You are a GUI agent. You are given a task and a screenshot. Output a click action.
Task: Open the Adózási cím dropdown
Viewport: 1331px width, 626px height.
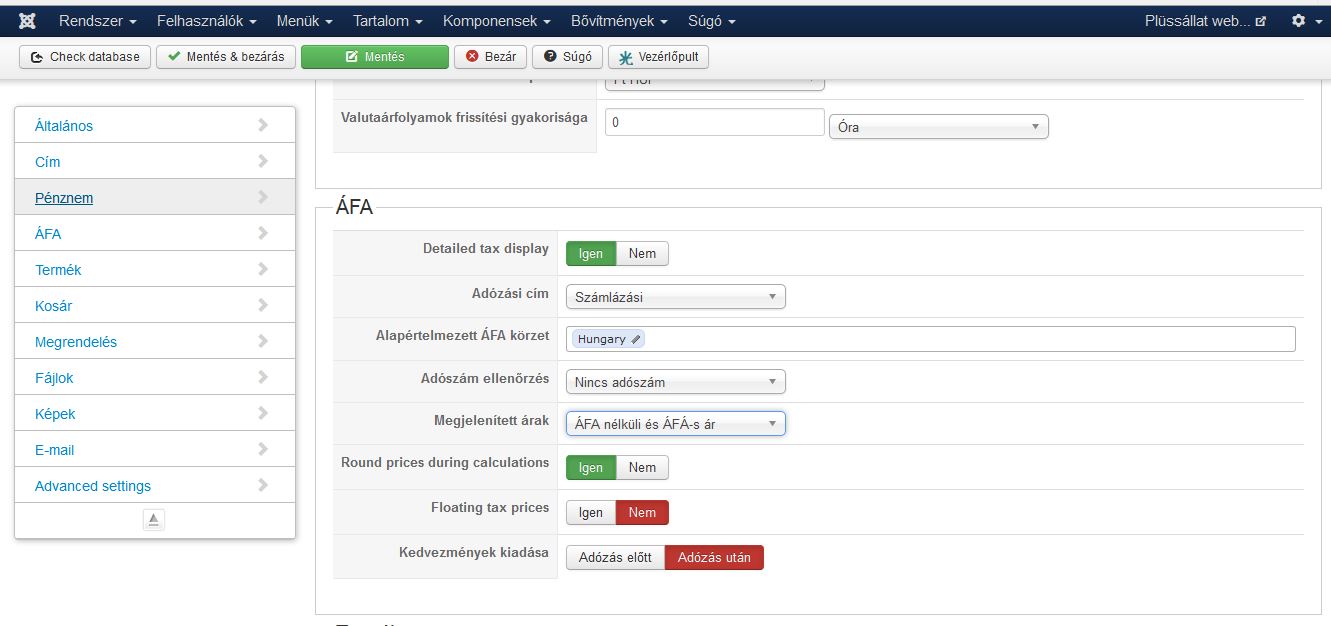(676, 297)
